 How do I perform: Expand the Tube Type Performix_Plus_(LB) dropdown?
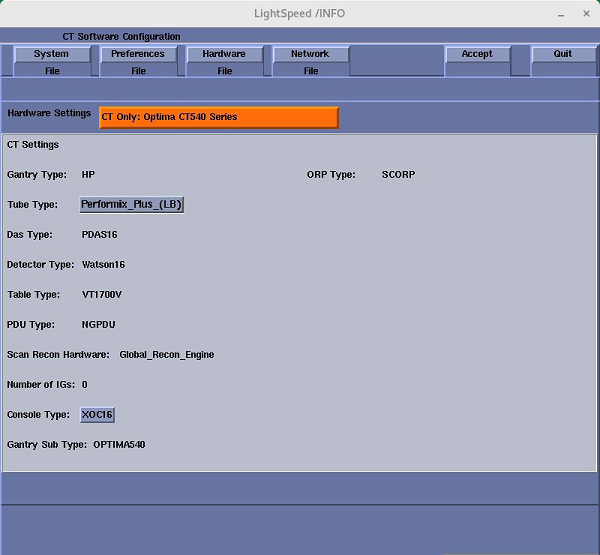pos(132,205)
